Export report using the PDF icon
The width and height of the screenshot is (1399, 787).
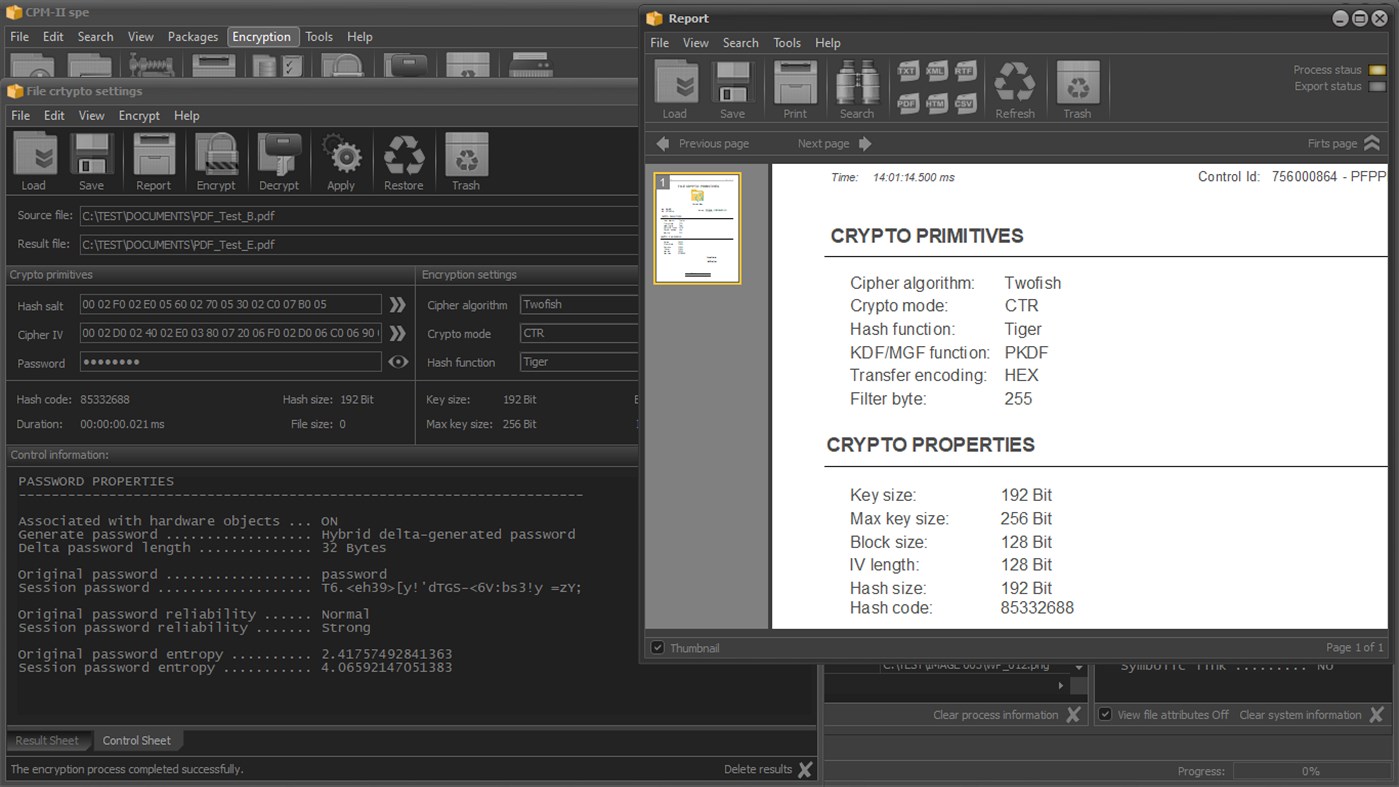906,103
